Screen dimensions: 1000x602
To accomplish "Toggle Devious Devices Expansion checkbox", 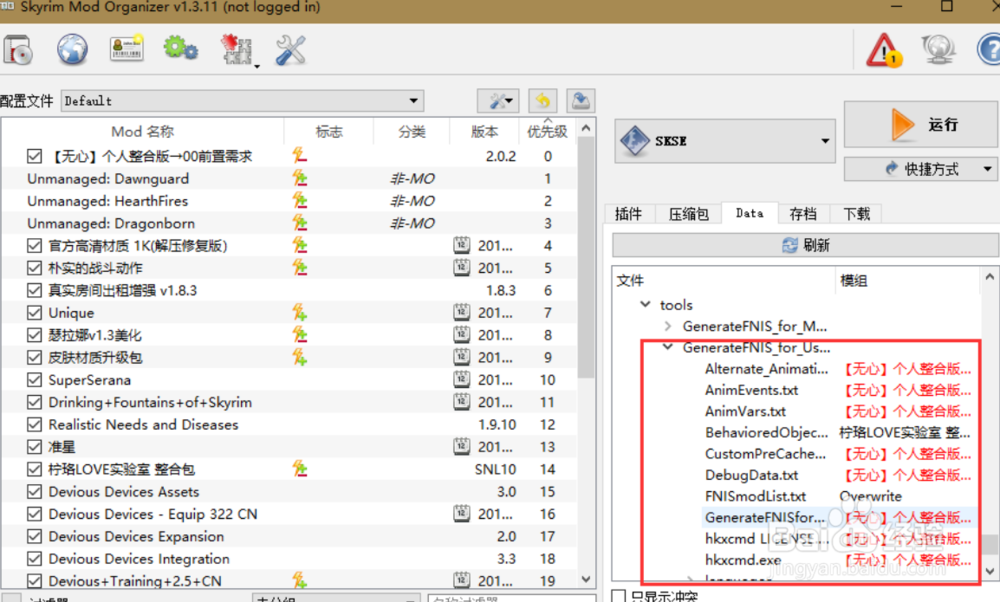I will tap(34, 536).
